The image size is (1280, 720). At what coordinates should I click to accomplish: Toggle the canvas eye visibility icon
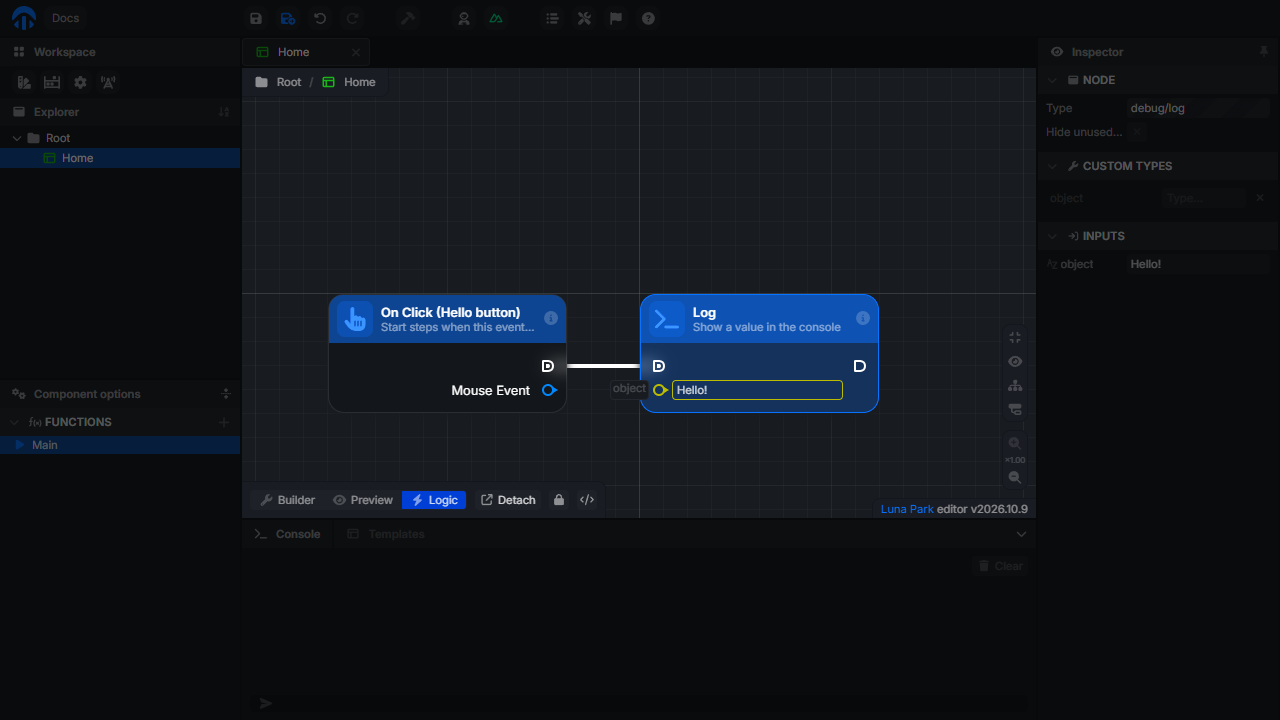click(1015, 361)
